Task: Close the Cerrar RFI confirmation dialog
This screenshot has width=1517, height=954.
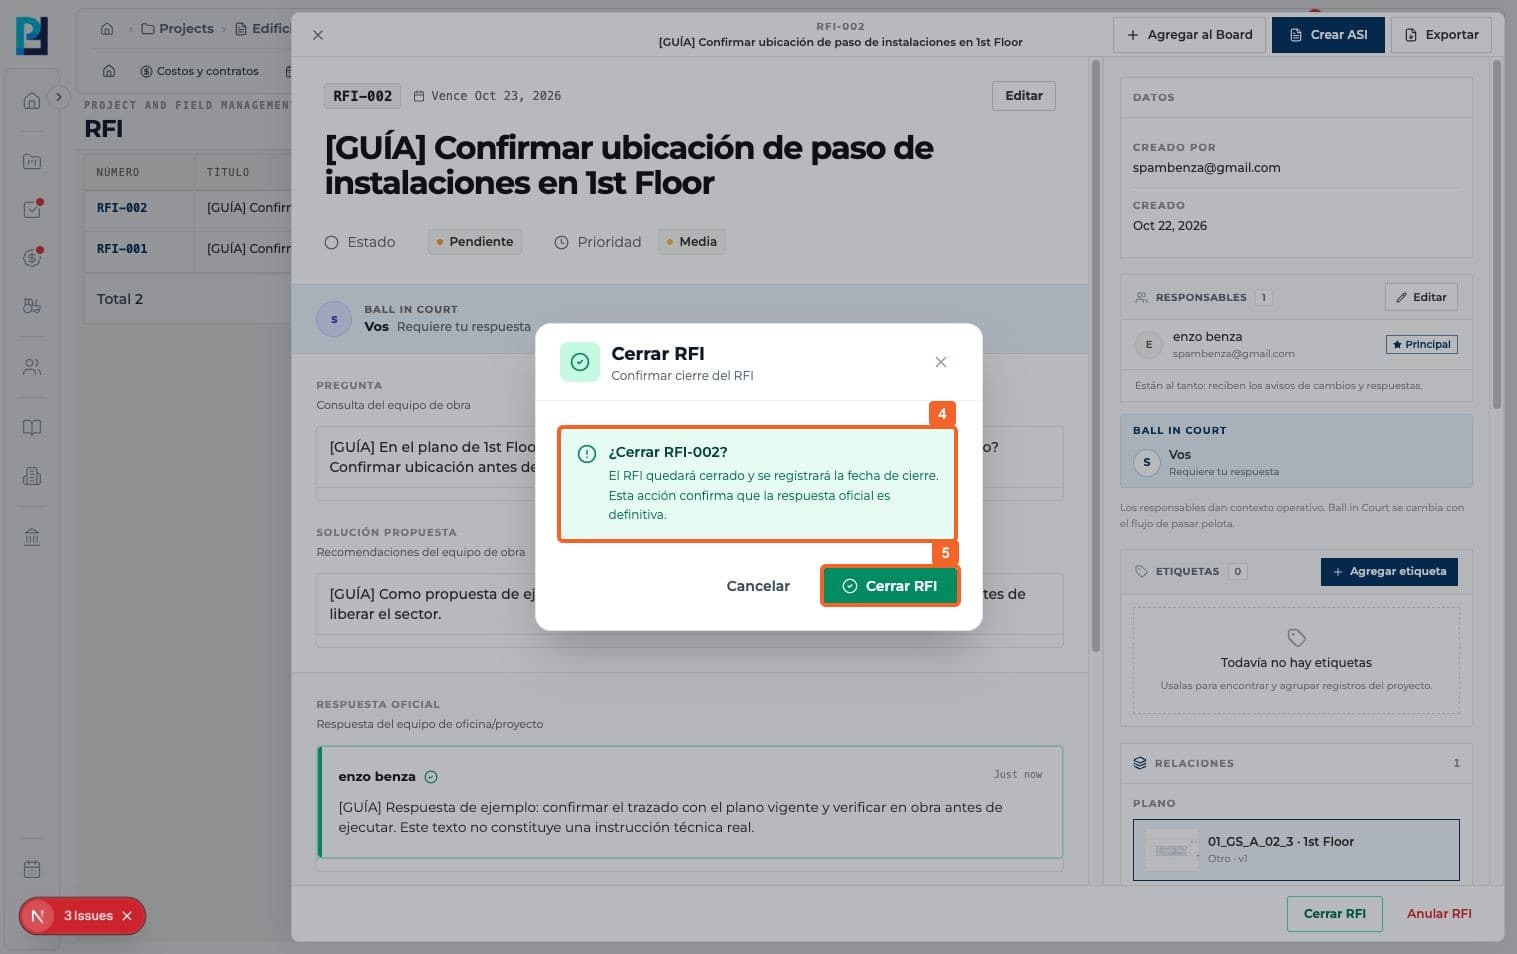Action: point(941,362)
